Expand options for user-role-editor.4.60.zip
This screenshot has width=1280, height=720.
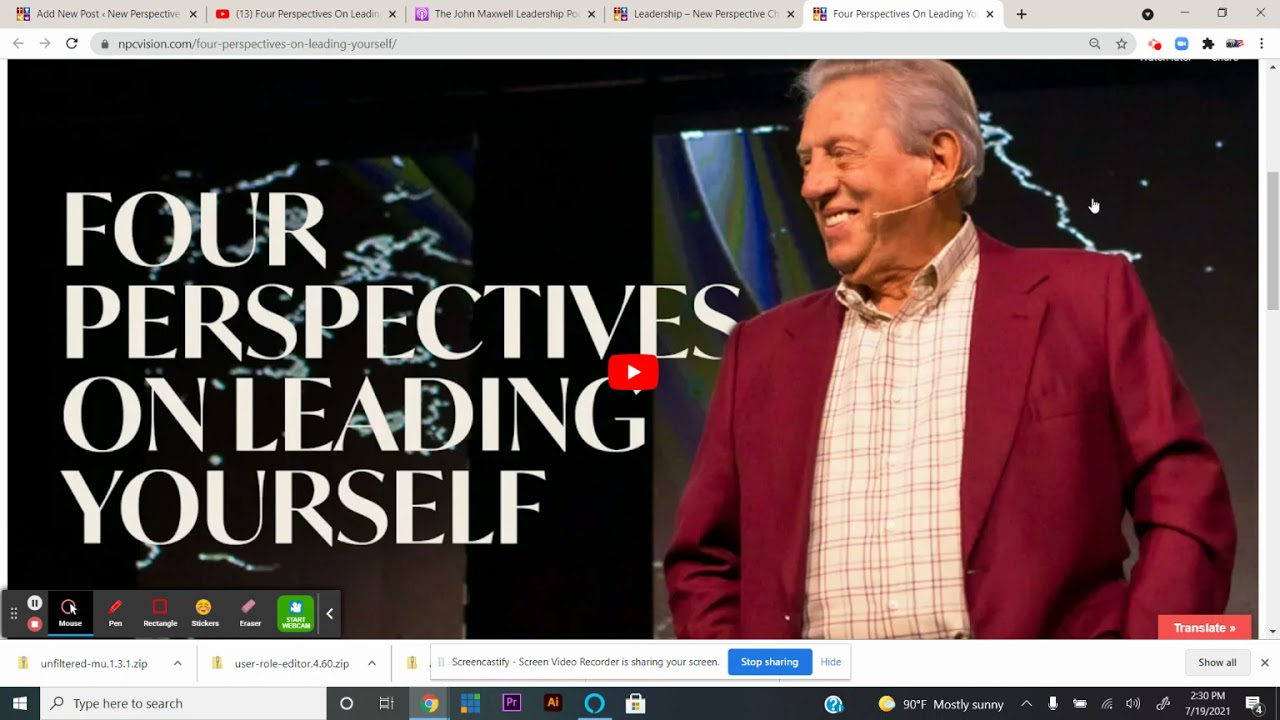point(371,663)
